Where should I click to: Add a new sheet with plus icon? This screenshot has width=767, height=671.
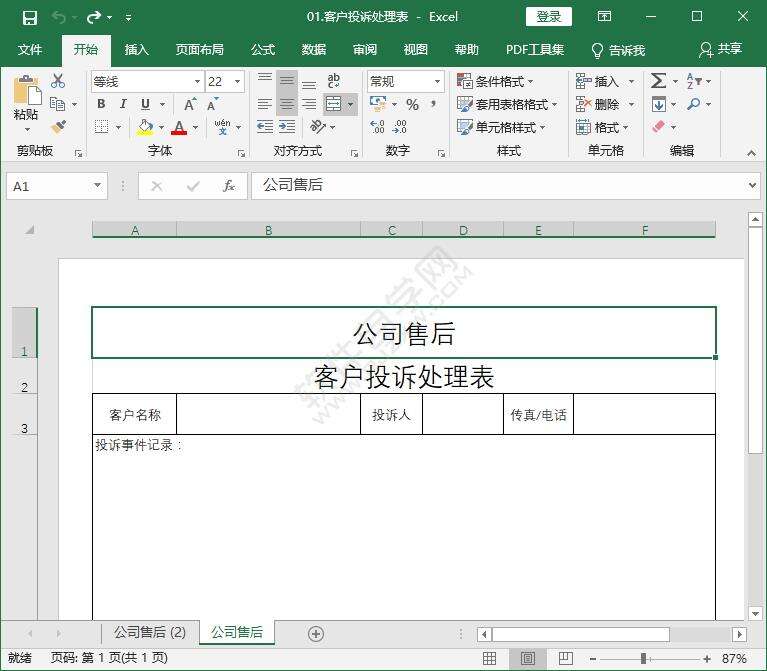point(316,633)
